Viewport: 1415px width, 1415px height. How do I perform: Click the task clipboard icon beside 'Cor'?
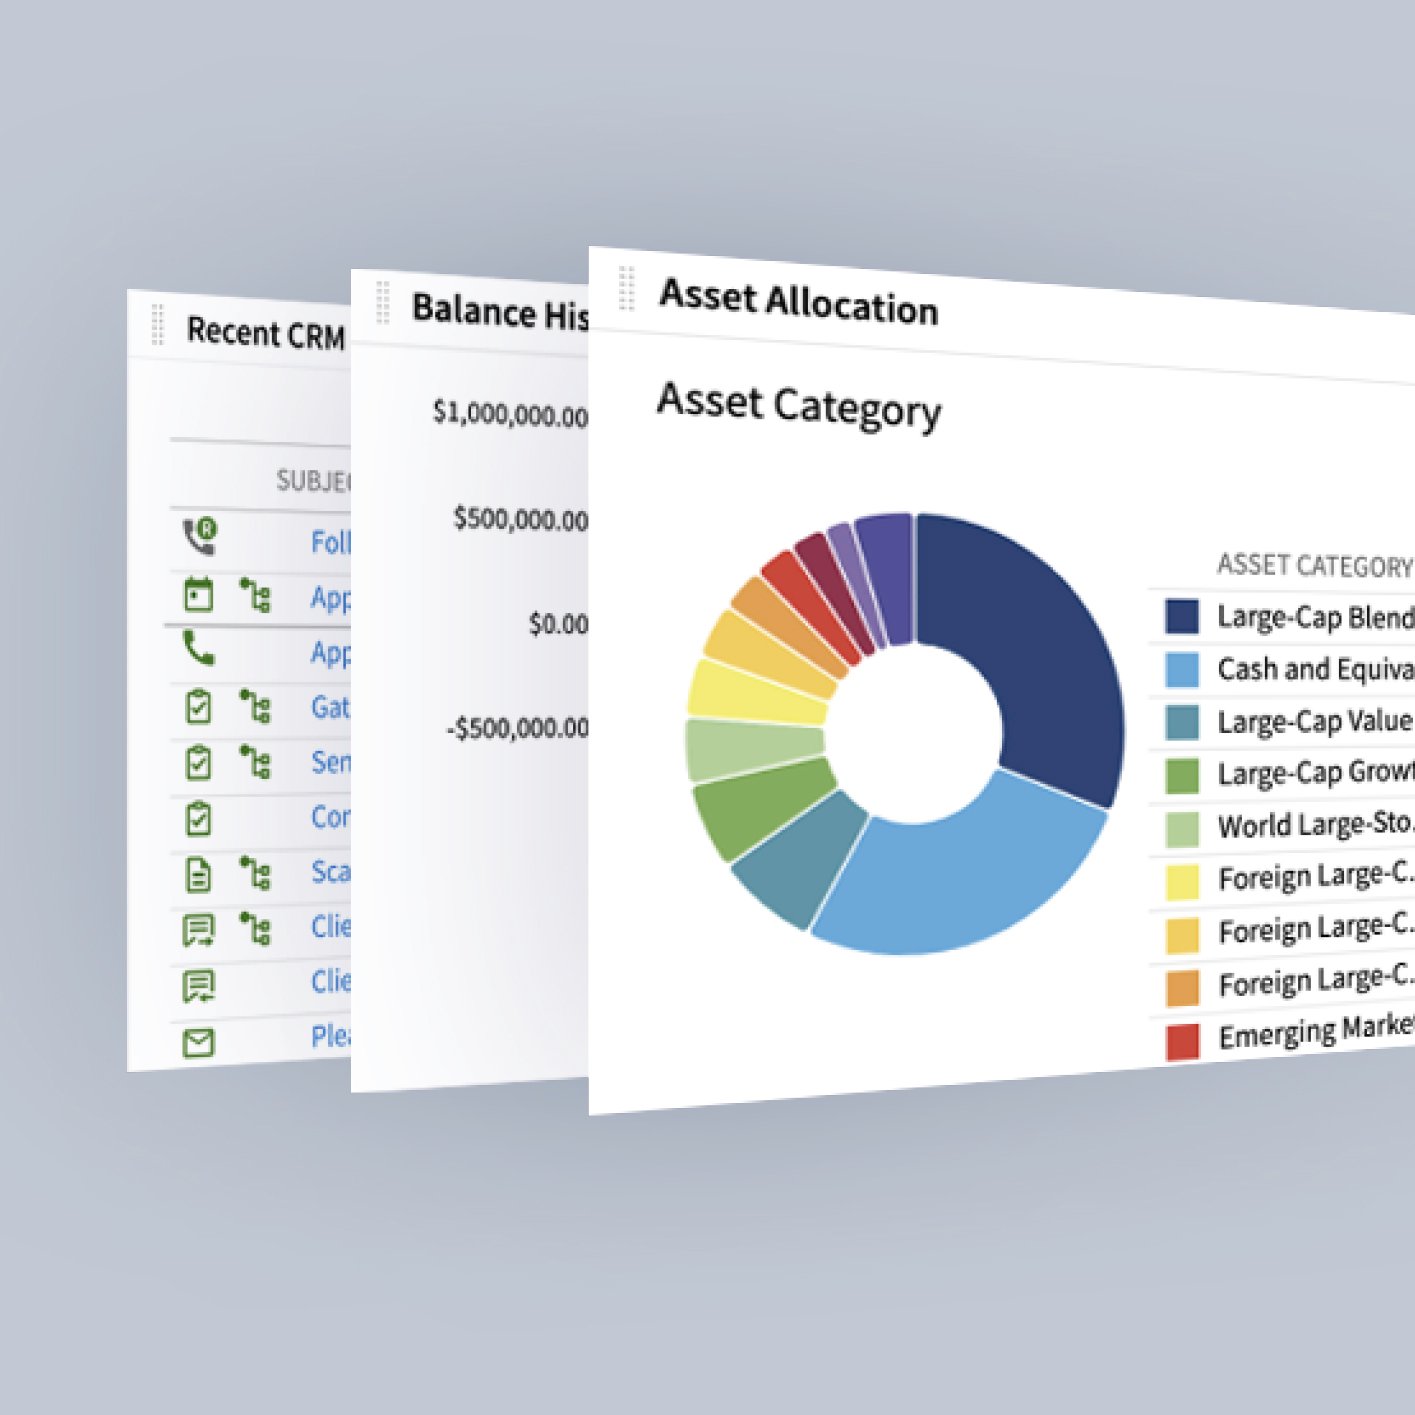[199, 819]
